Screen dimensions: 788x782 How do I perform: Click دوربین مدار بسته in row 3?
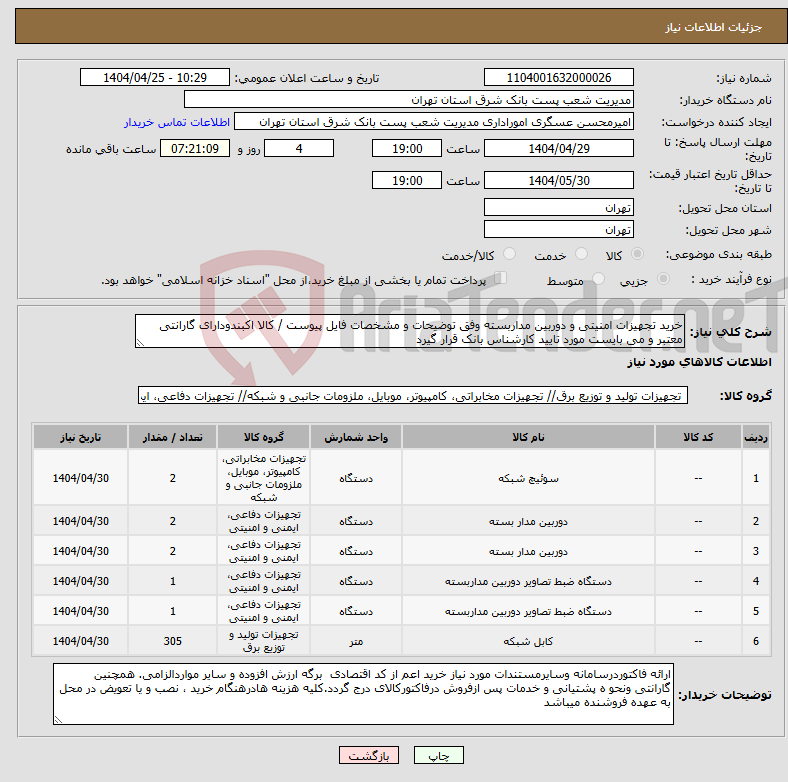click(528, 551)
